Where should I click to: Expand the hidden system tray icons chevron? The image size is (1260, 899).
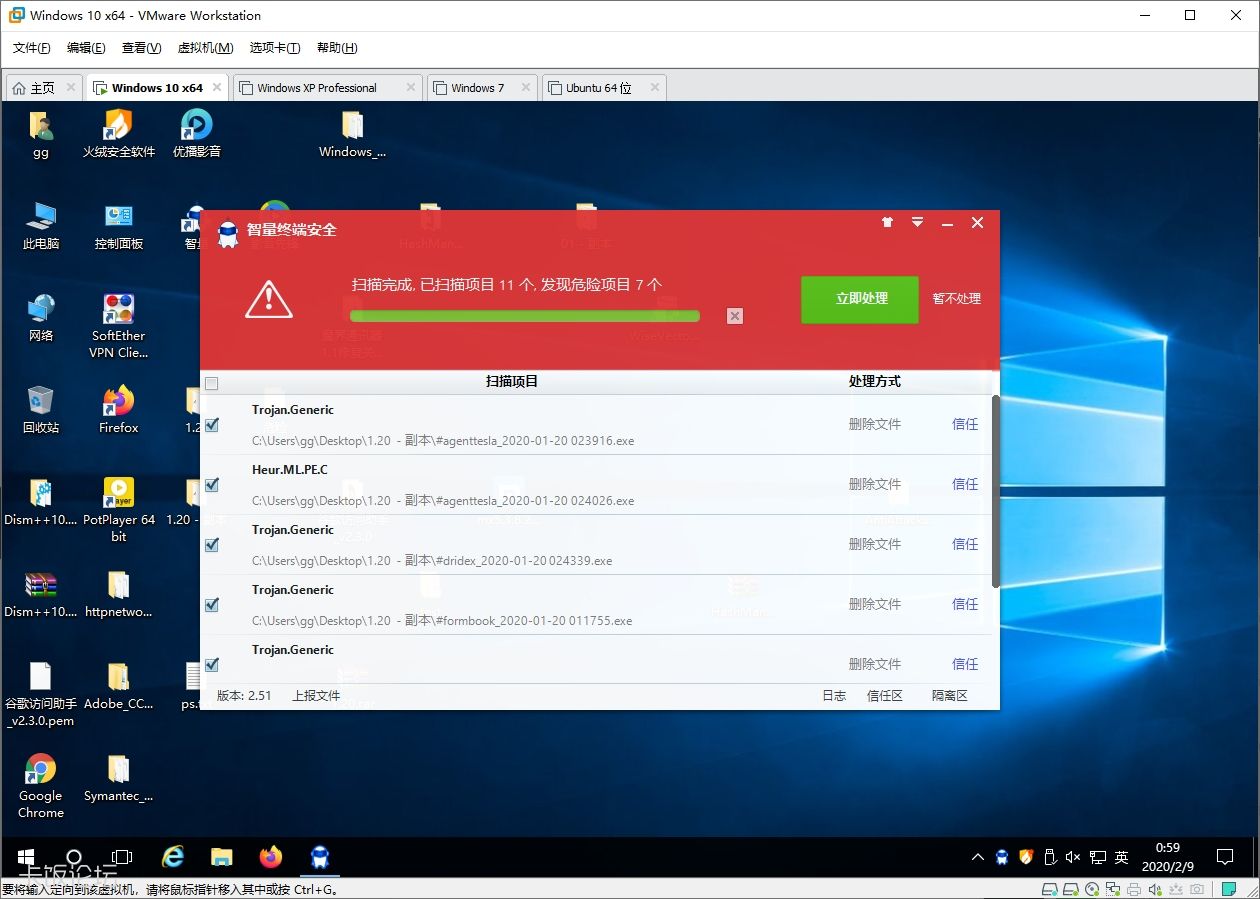[978, 857]
